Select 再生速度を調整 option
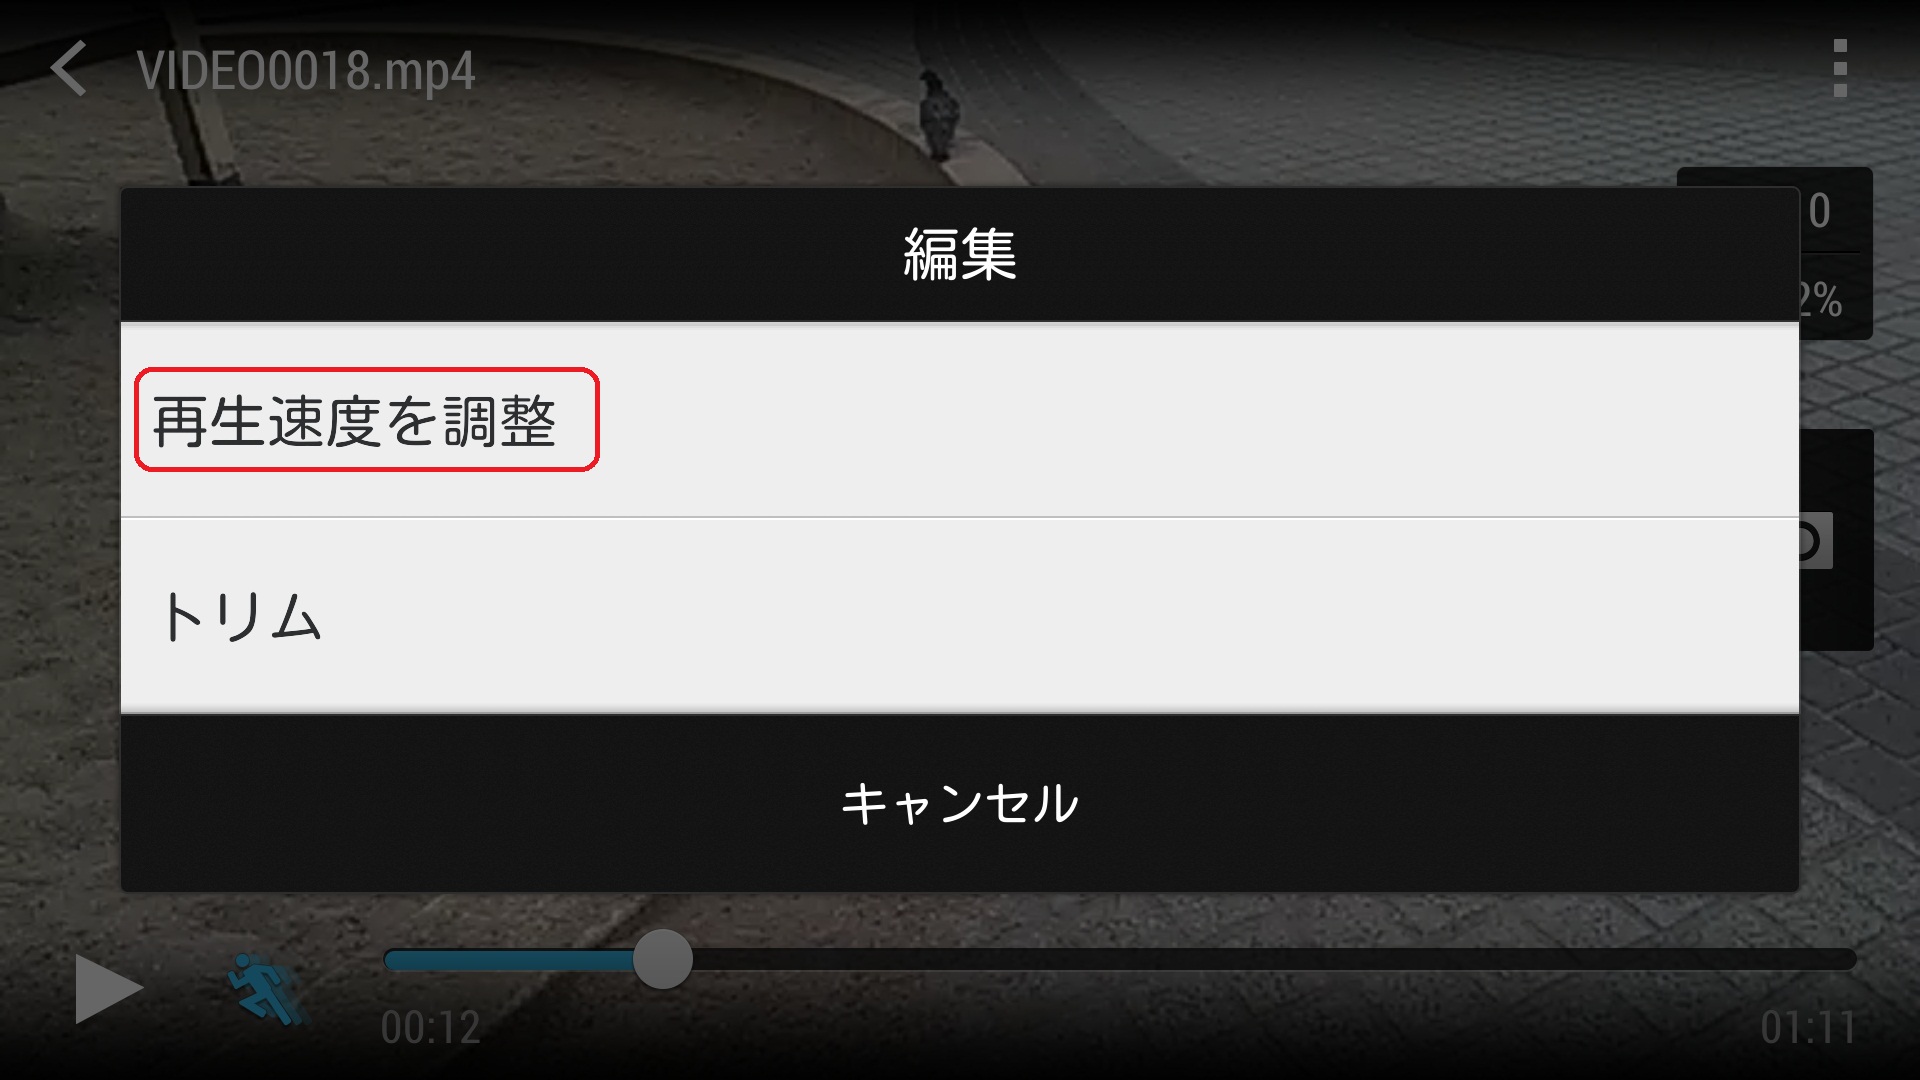 coord(354,420)
